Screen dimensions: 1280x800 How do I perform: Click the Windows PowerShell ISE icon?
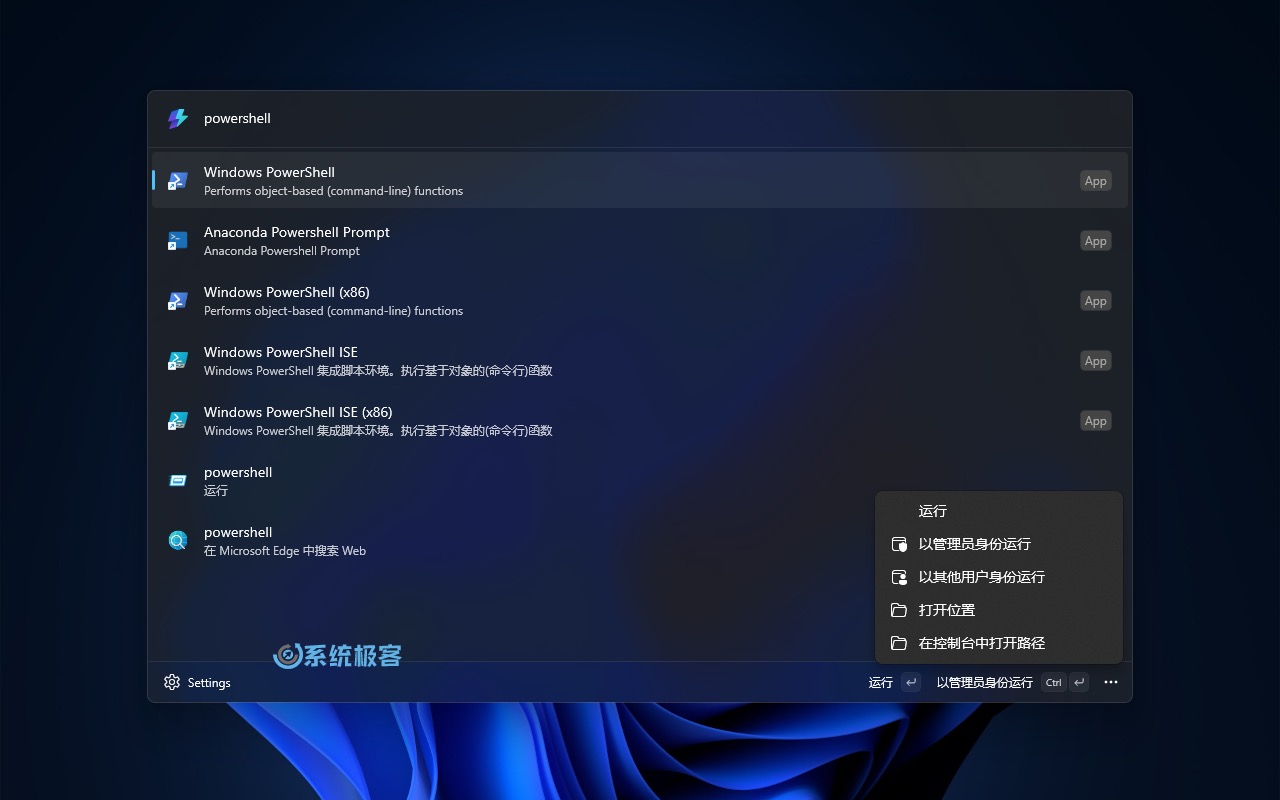177,361
